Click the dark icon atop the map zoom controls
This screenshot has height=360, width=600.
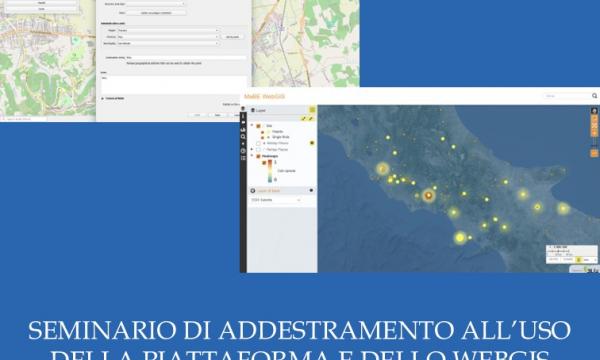[x=594, y=111]
